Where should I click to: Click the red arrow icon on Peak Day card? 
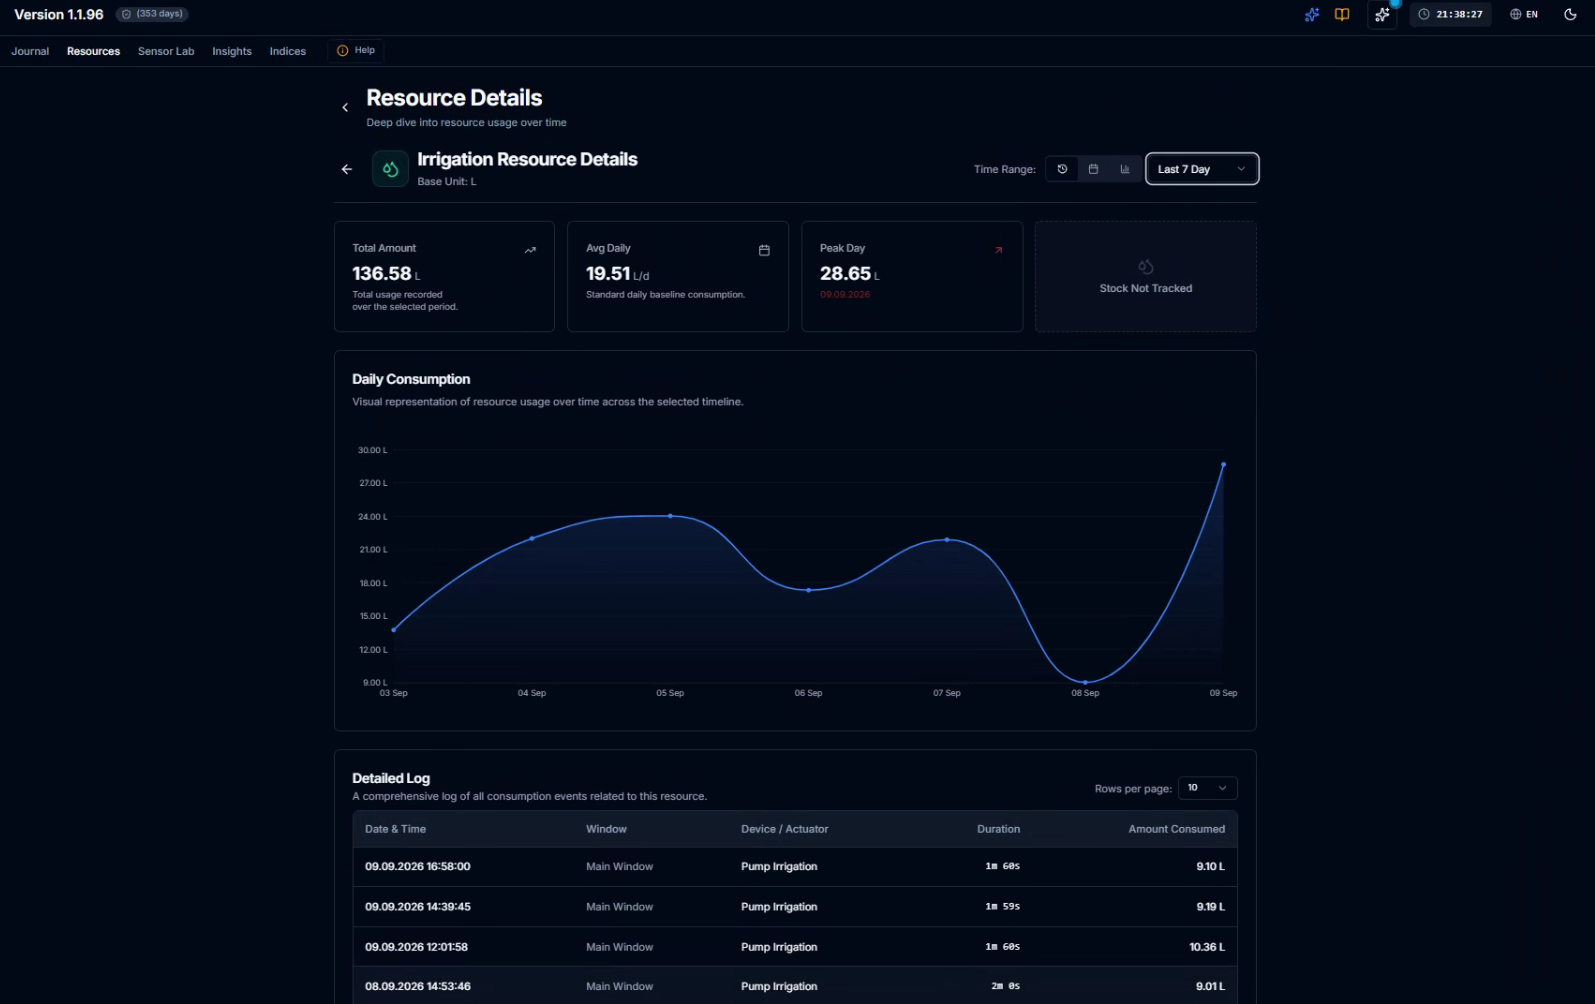point(998,250)
